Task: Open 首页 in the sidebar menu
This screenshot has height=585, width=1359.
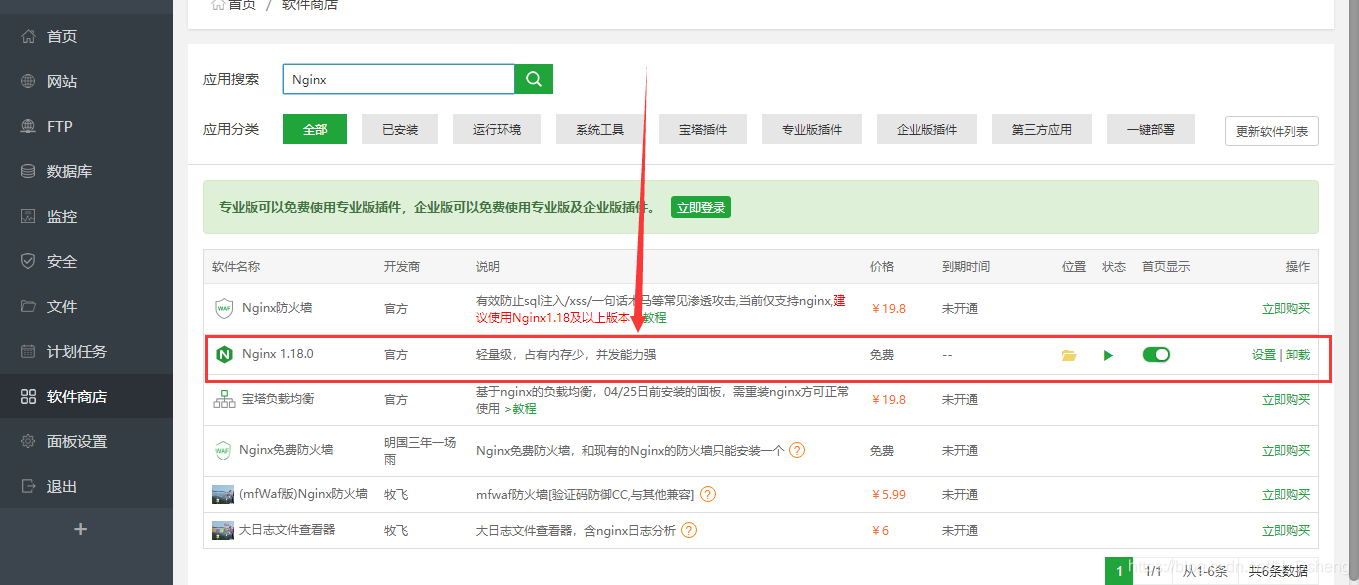Action: [x=62, y=37]
